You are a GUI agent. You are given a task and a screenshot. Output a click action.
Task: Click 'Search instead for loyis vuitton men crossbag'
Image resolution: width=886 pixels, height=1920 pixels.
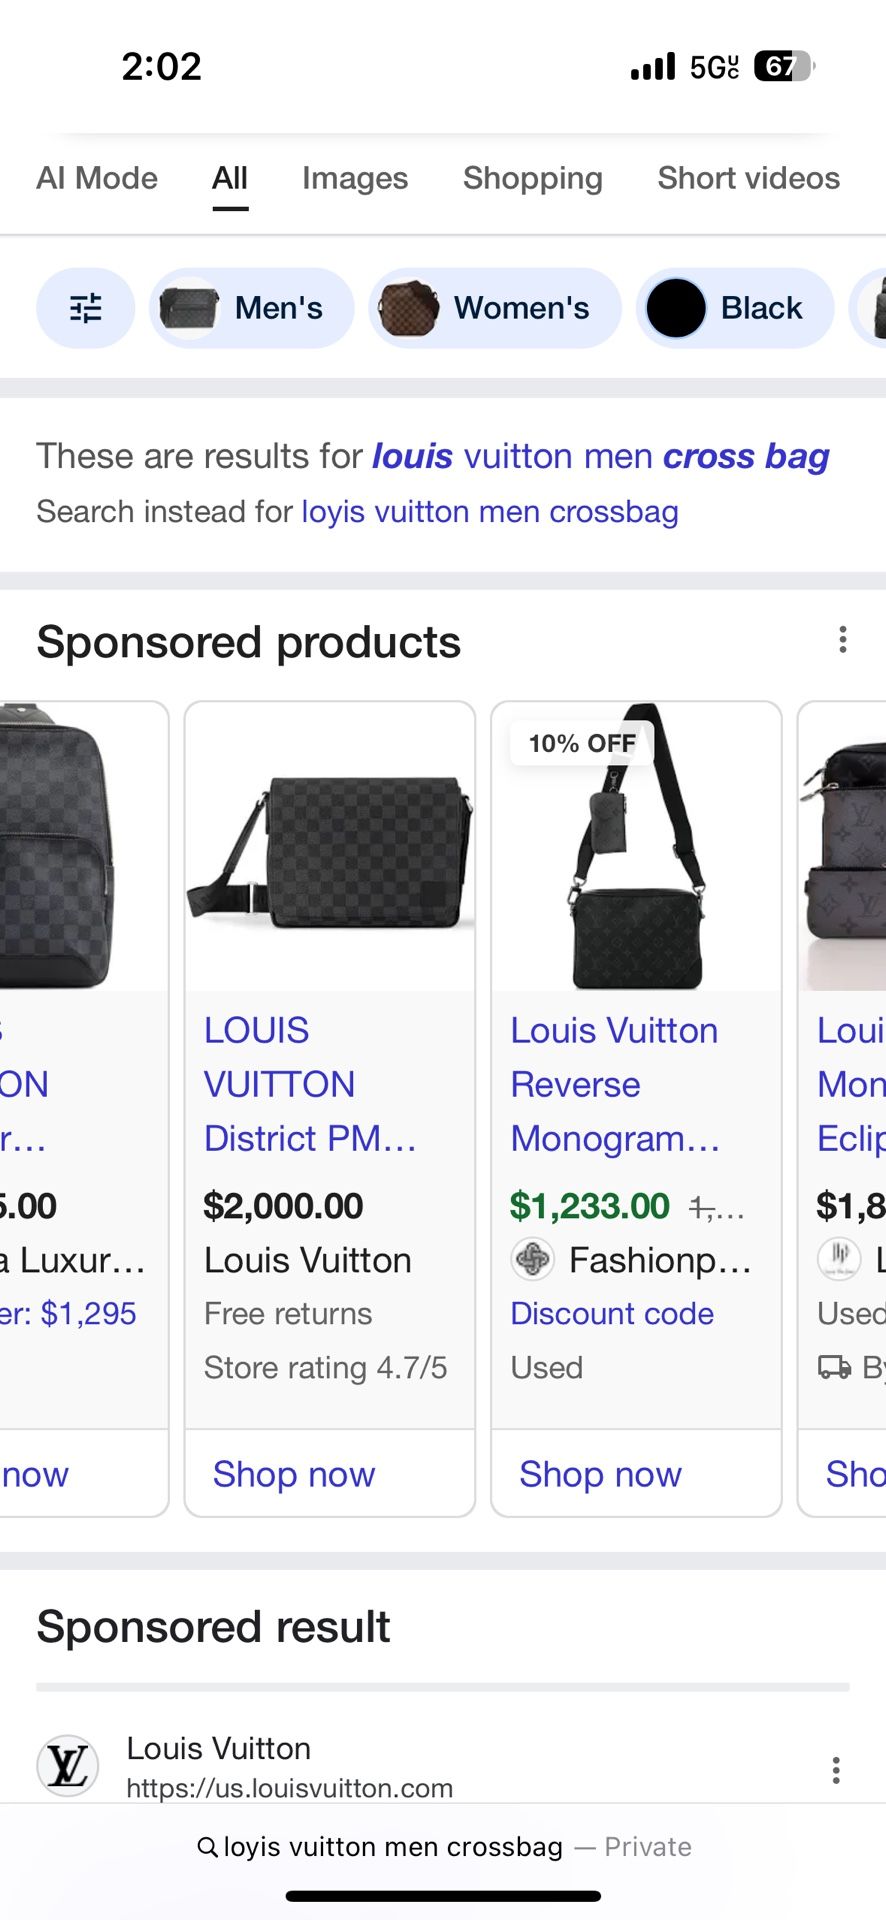489,511
